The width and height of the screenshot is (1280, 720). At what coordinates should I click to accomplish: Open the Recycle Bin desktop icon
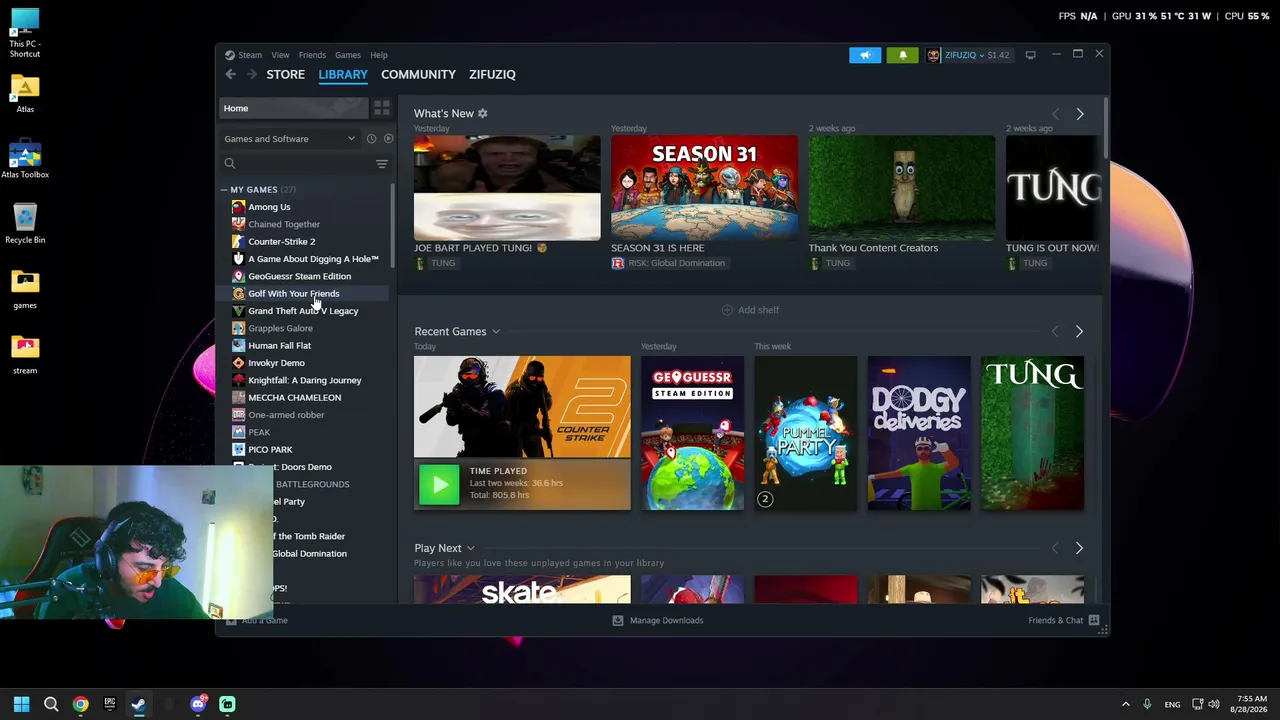[25, 224]
